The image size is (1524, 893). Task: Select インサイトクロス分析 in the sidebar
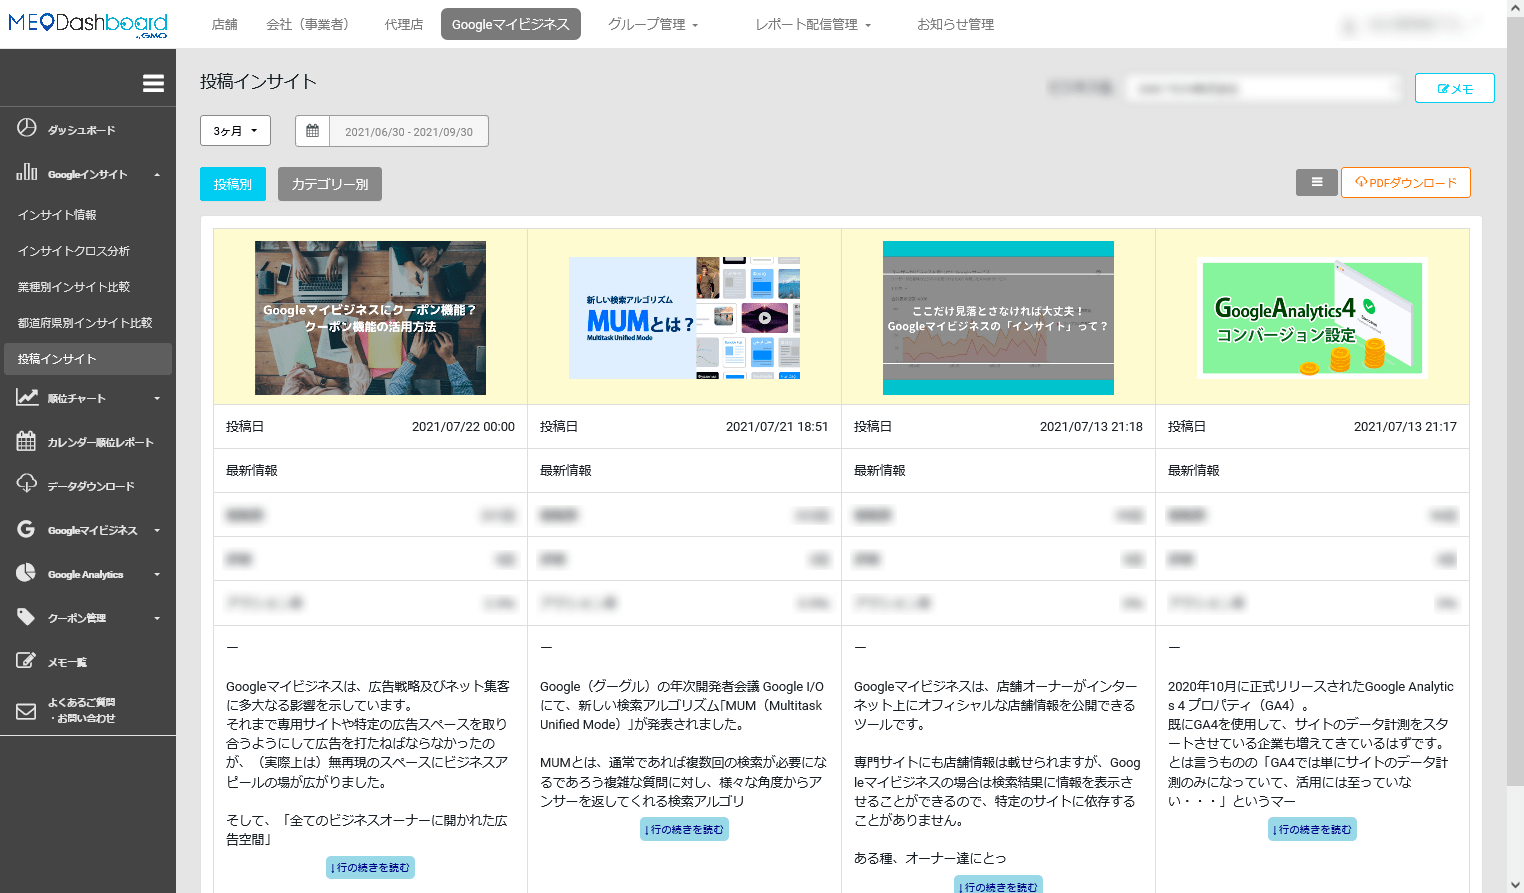point(74,251)
